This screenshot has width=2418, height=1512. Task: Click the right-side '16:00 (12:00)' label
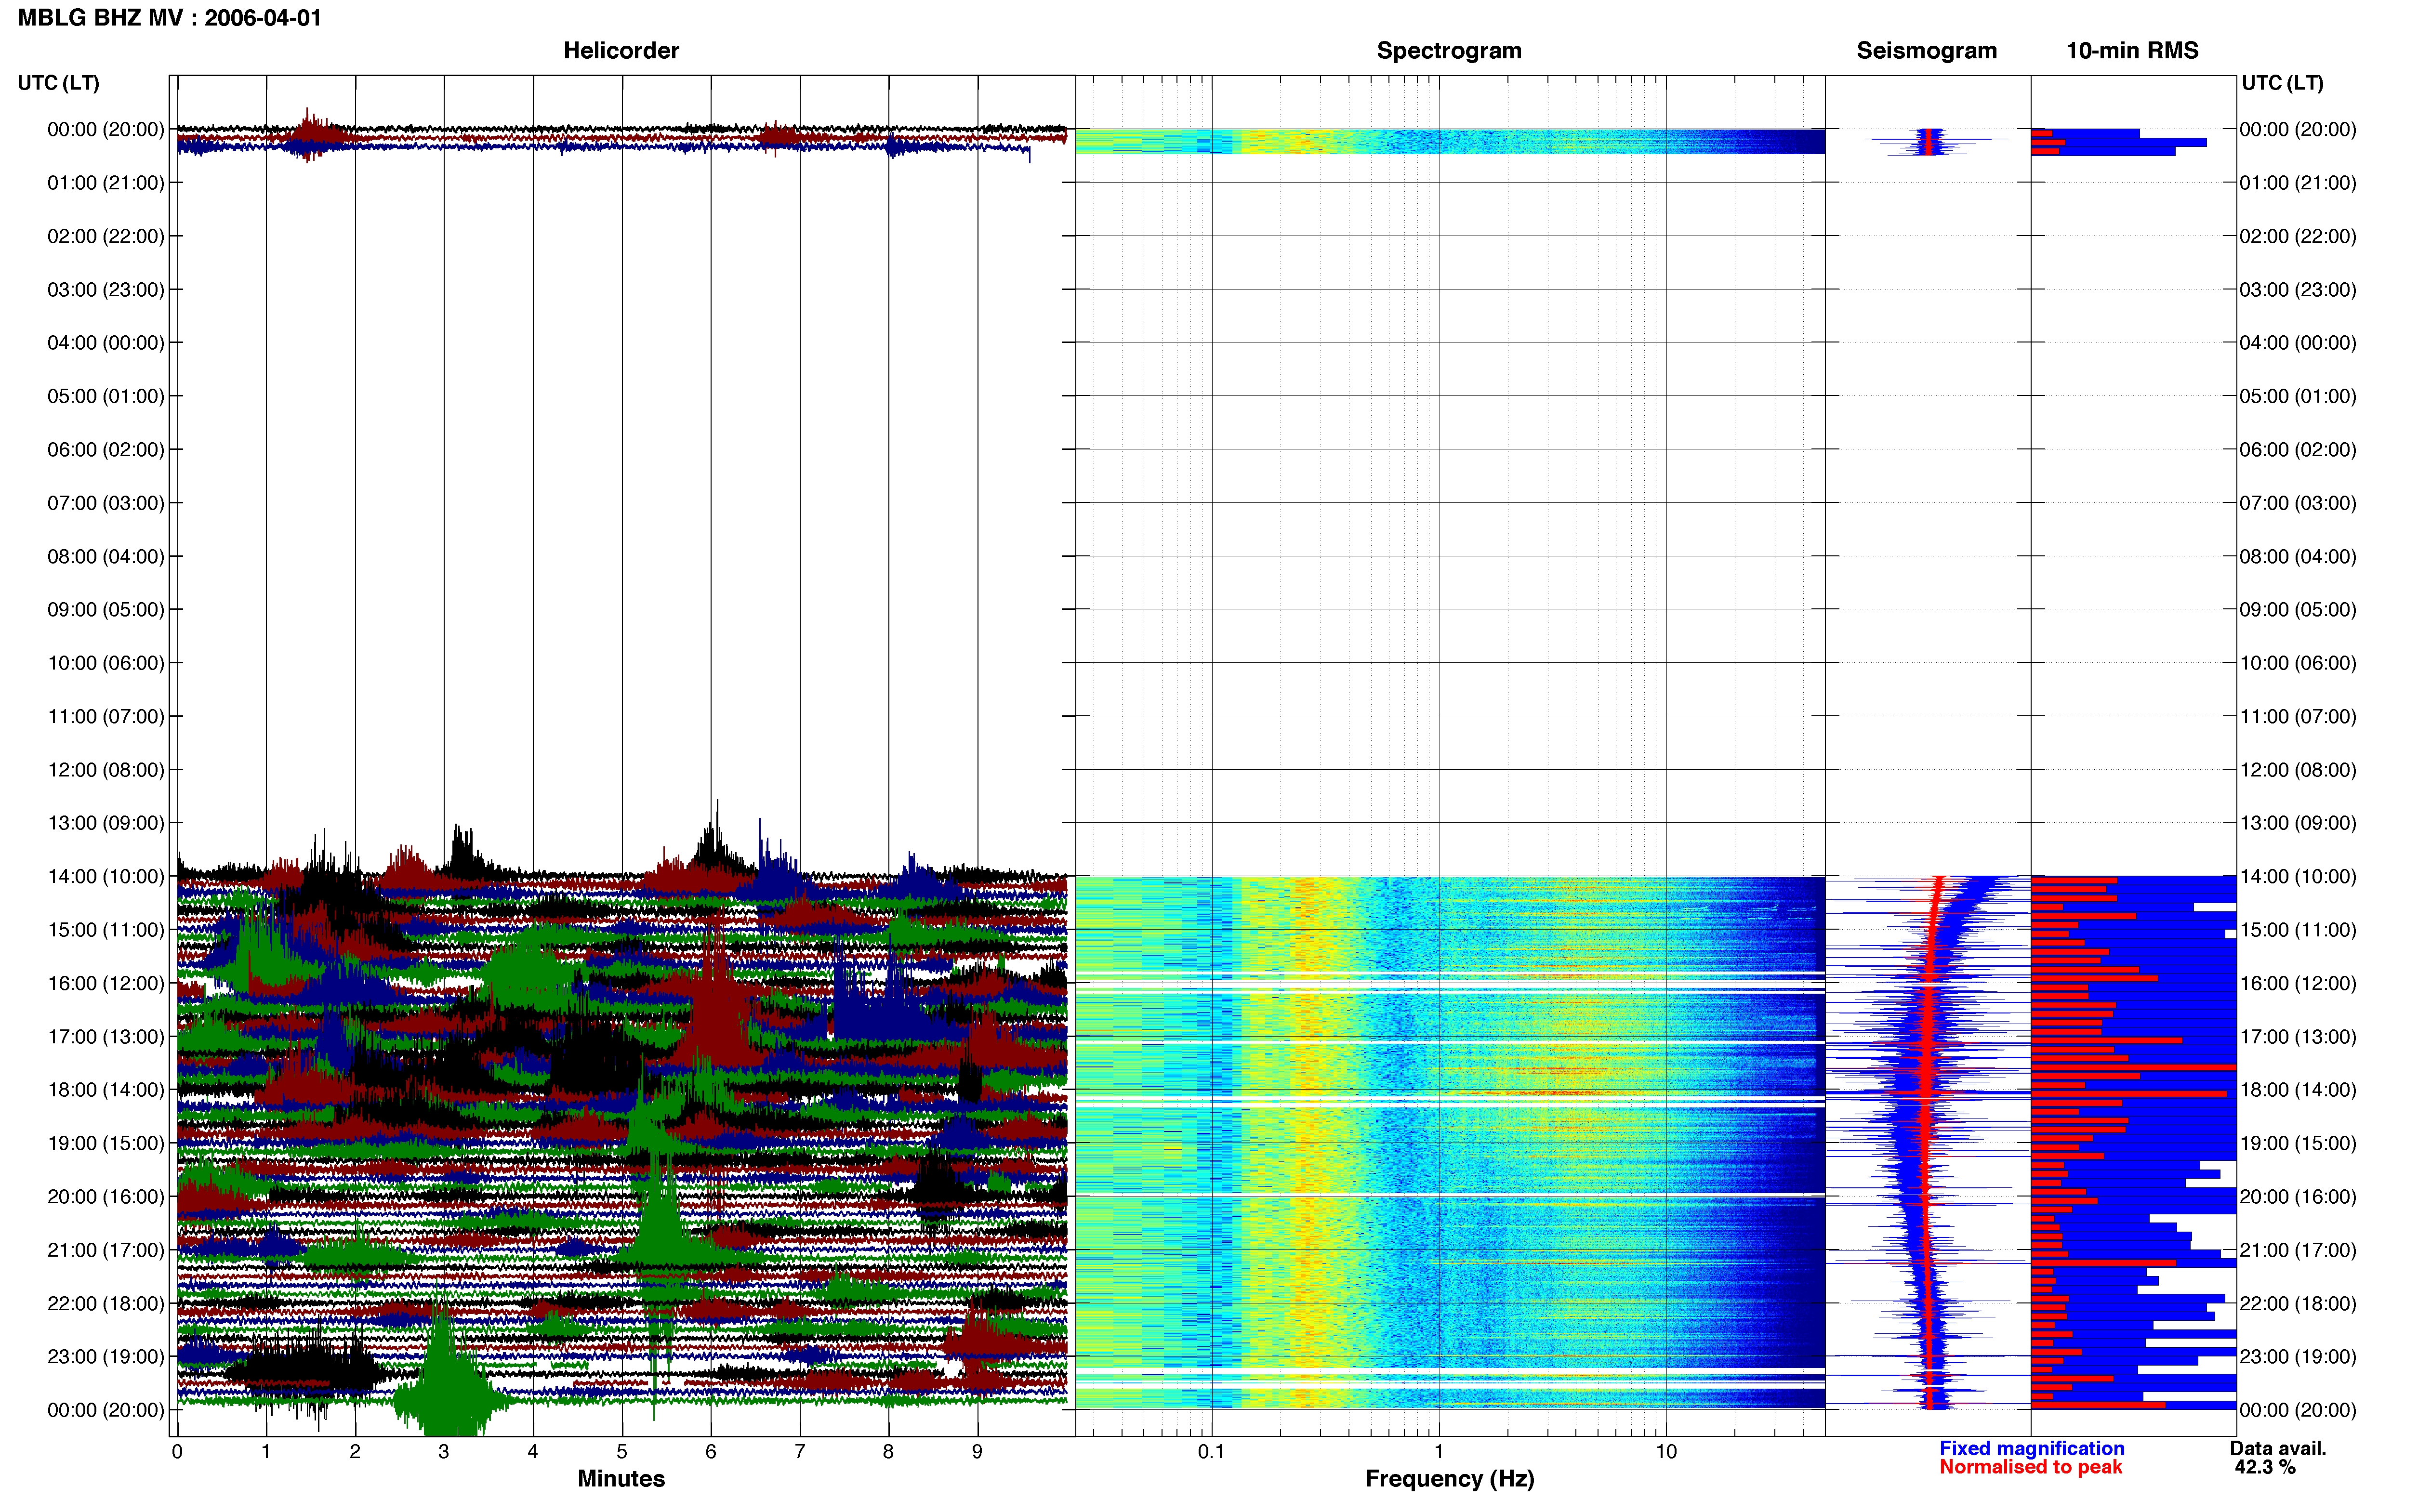coord(2298,983)
